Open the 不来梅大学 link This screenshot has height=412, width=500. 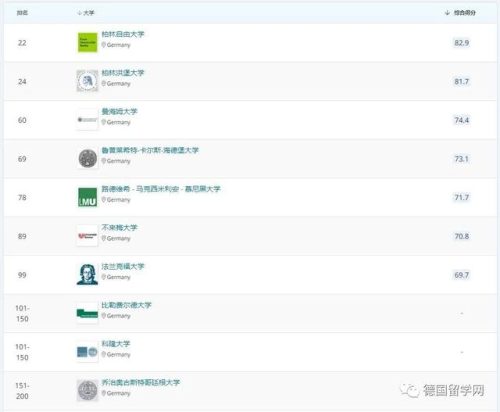[119, 227]
